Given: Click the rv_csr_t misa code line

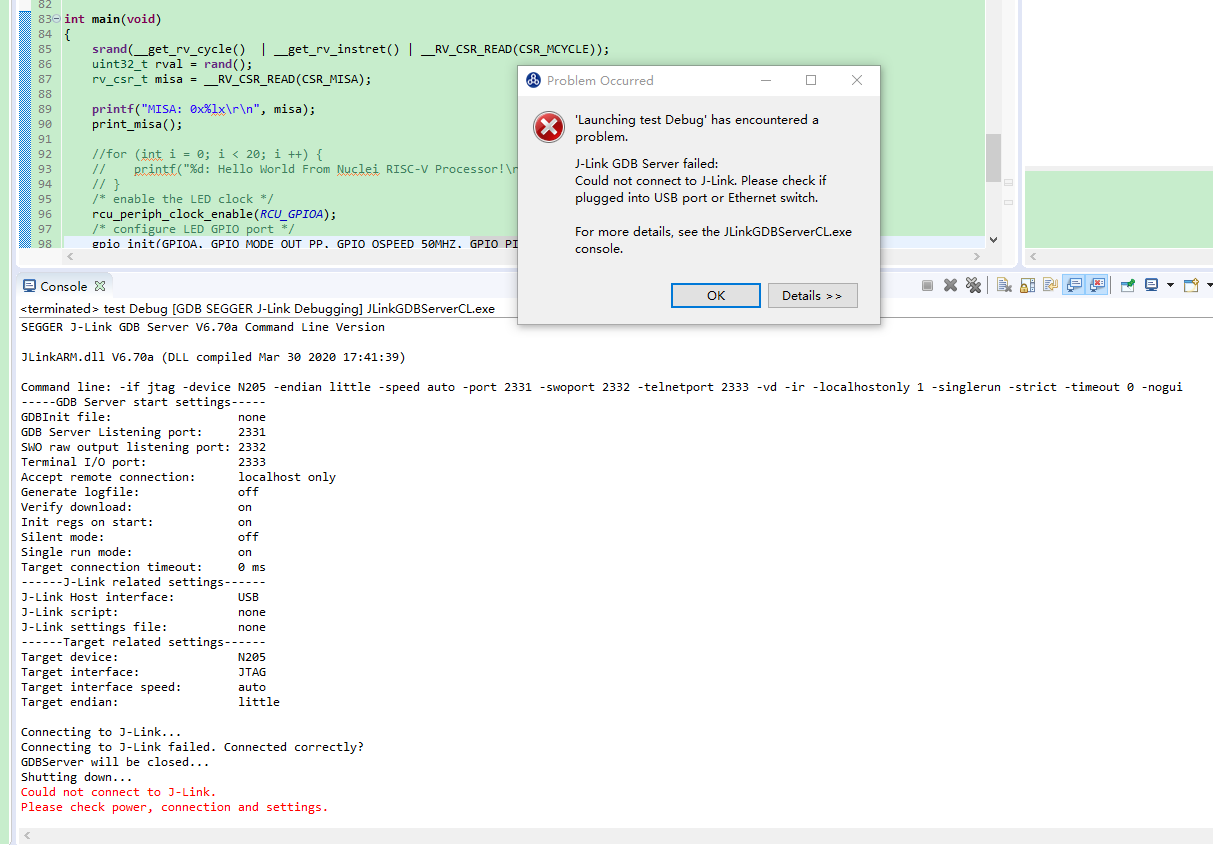Looking at the screenshot, I should coord(232,79).
